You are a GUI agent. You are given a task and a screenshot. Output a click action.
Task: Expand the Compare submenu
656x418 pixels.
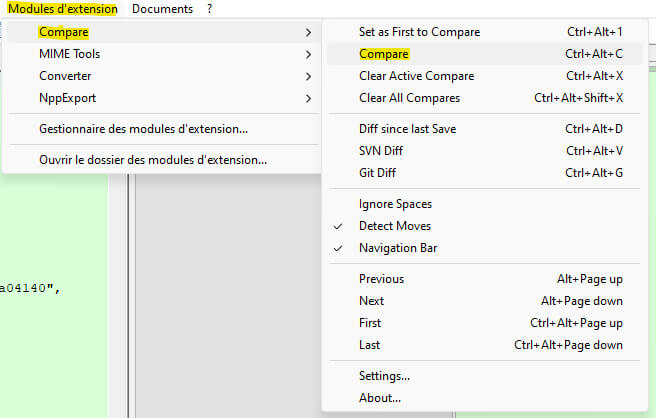pos(63,33)
